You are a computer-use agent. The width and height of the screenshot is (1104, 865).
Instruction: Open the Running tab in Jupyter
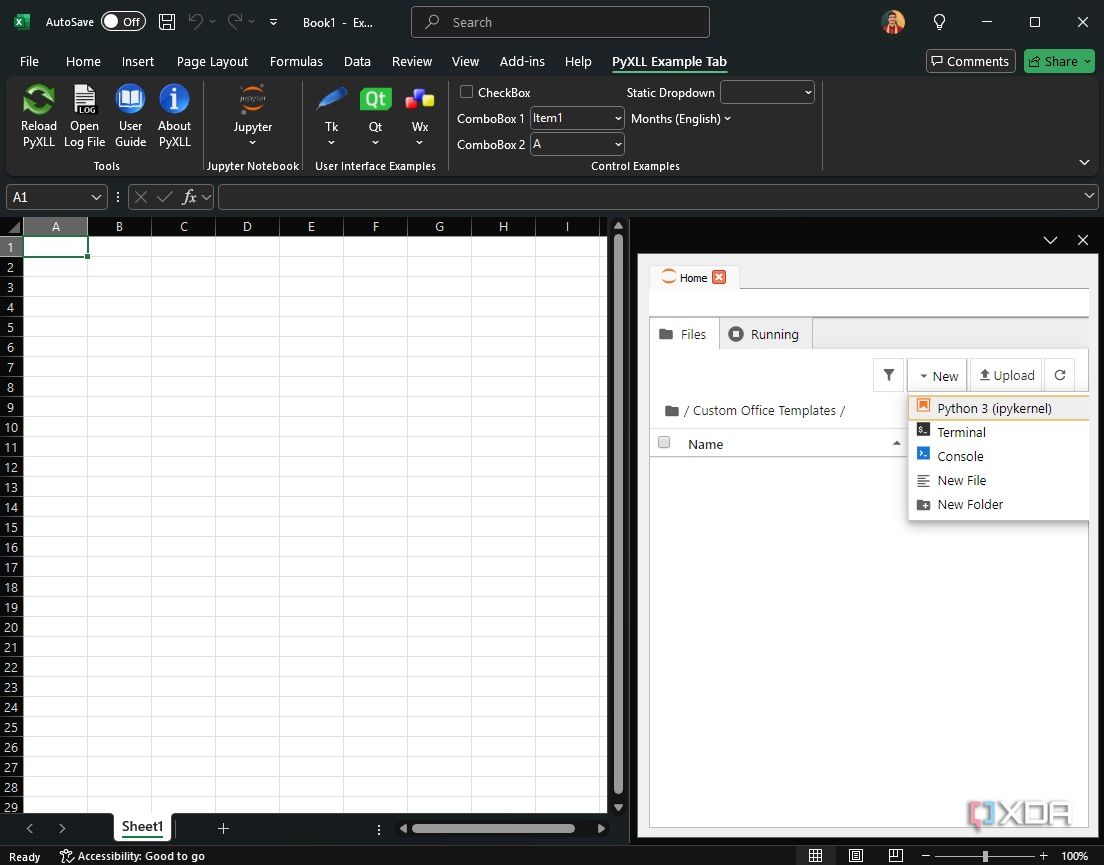(765, 334)
